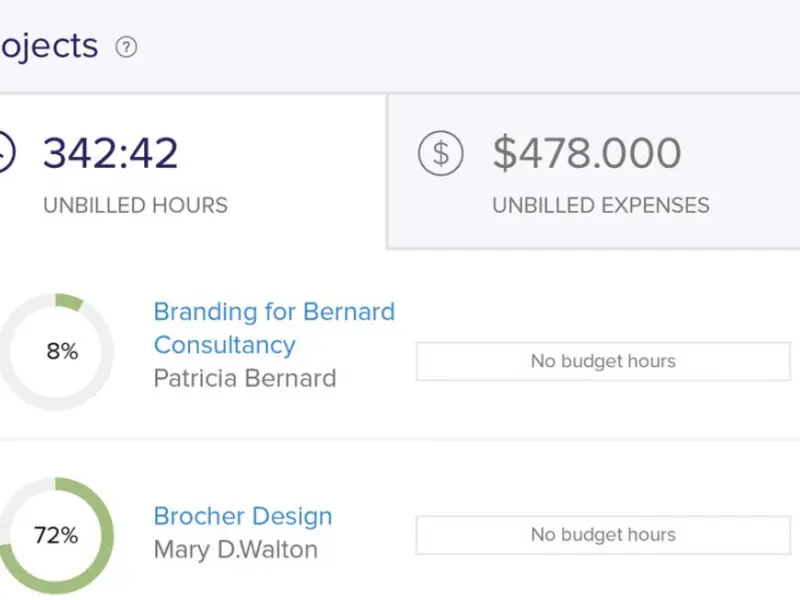Image resolution: width=800 pixels, height=600 pixels.
Task: Switch to the Unbilled Expenses tab
Action: [594, 172]
